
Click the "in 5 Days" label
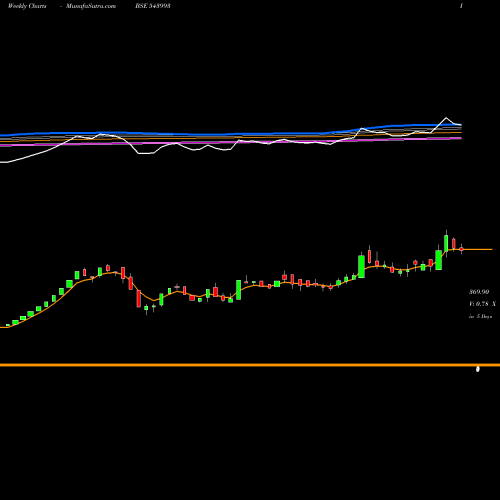pos(480,316)
